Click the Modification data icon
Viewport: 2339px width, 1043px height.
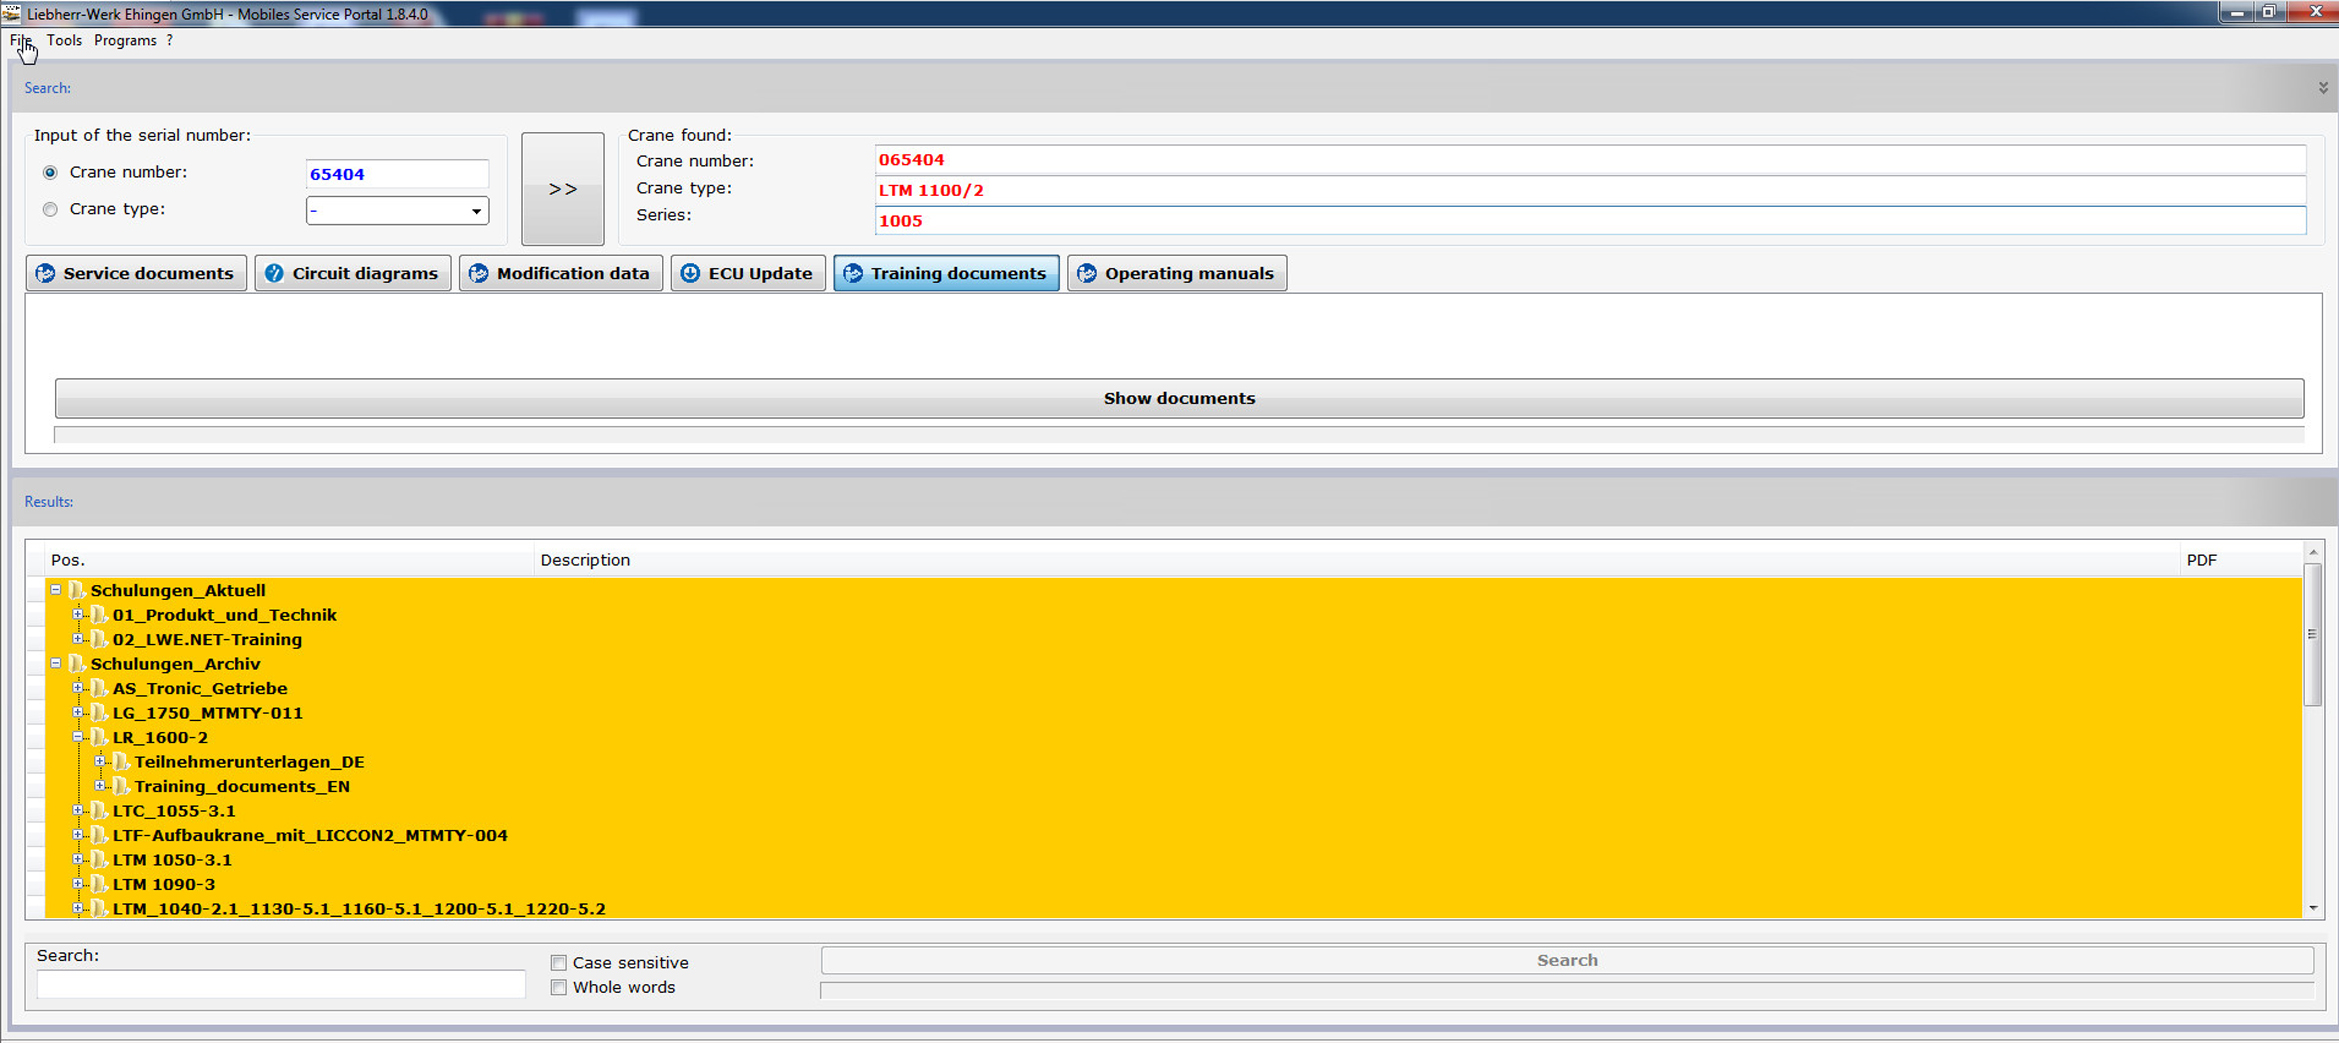(479, 273)
